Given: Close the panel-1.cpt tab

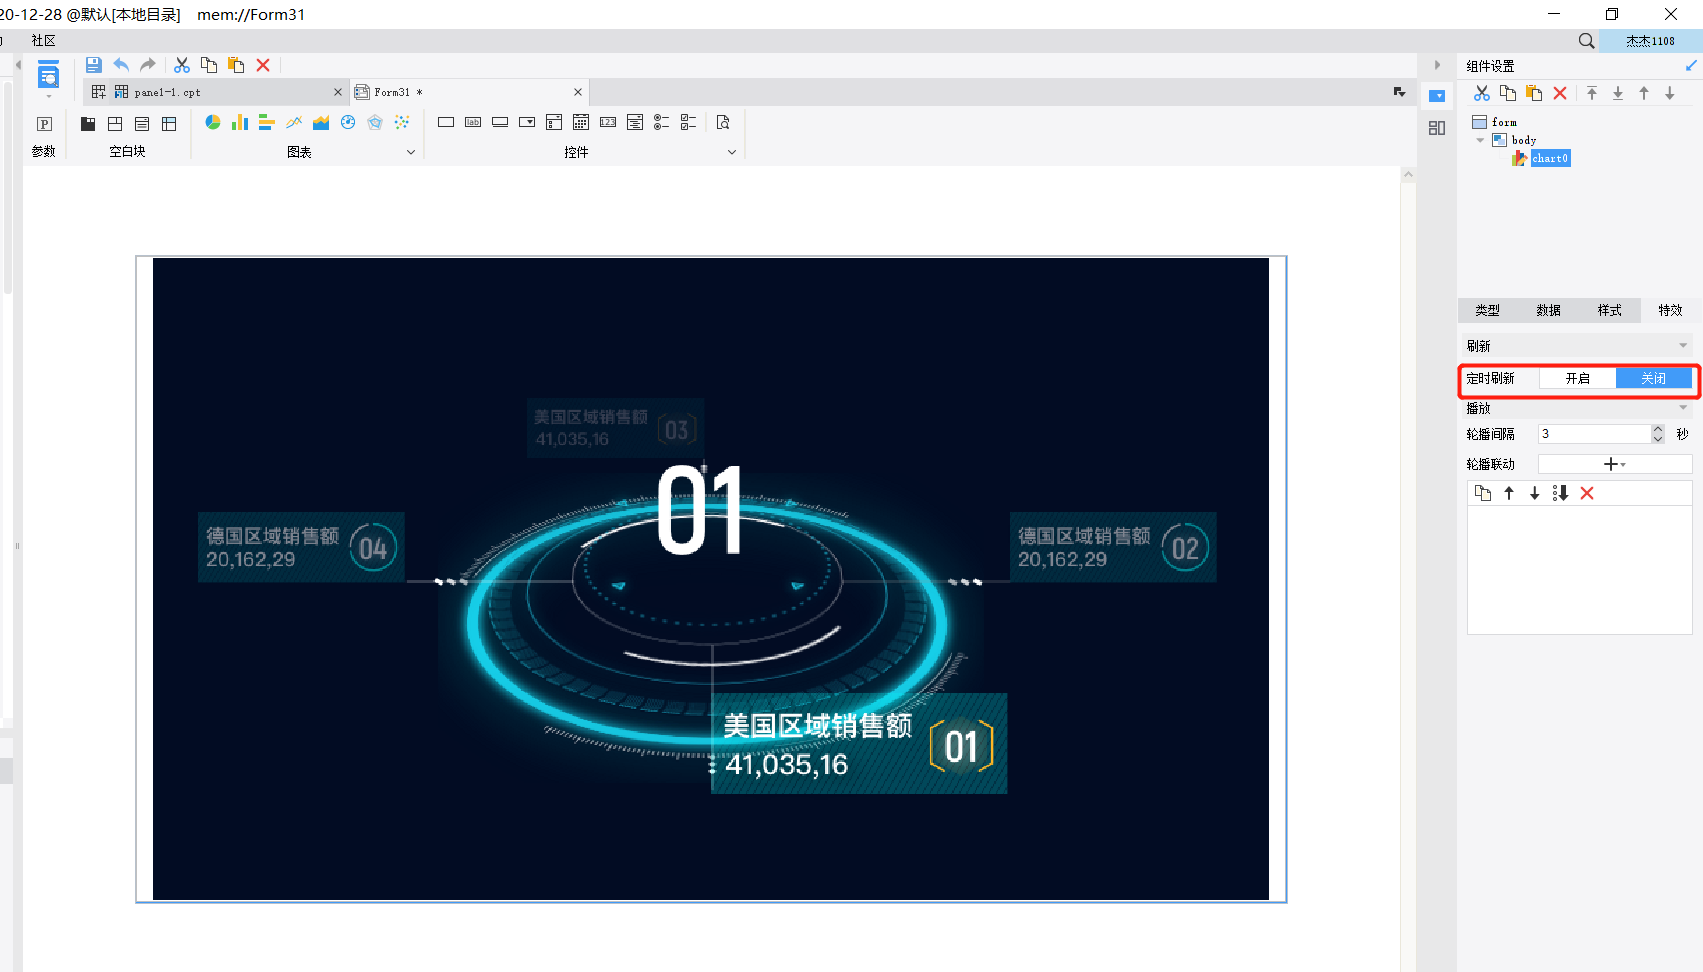Looking at the screenshot, I should (337, 92).
